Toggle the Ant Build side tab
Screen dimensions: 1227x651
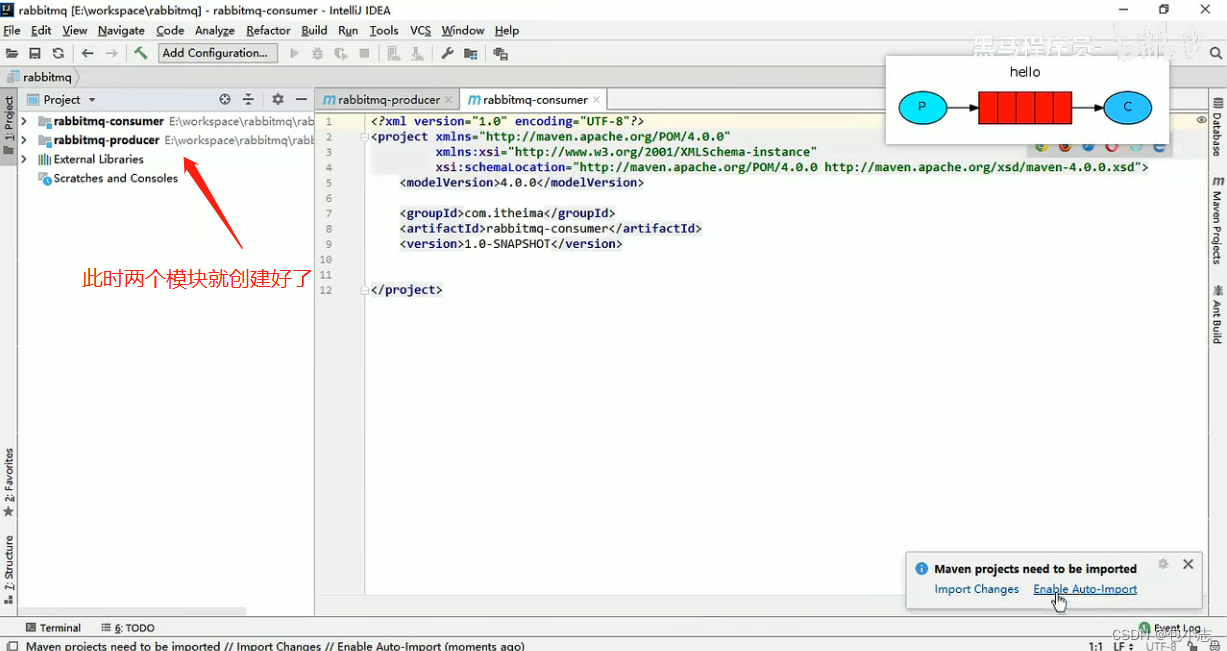(1217, 314)
